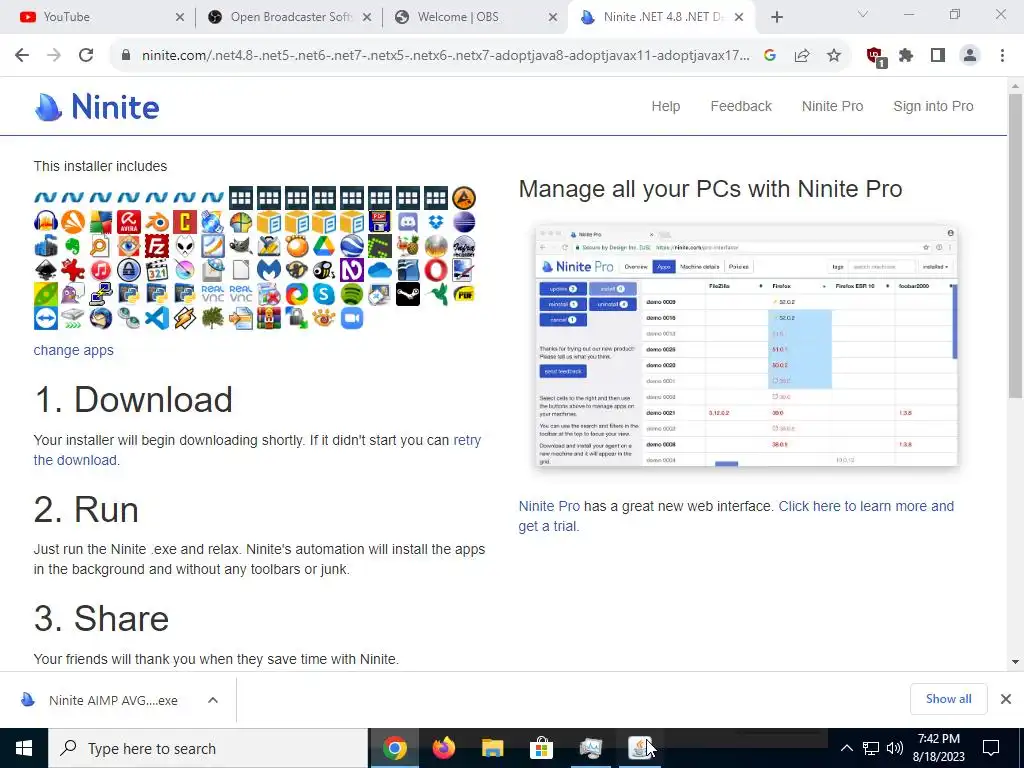Click the Dropbox icon

tap(436, 222)
